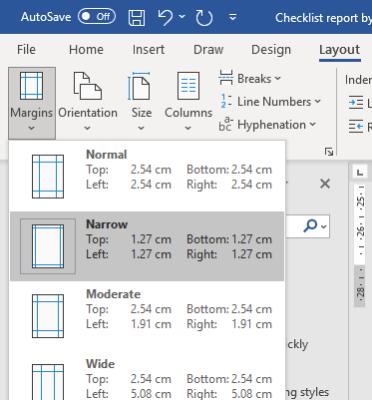The height and width of the screenshot is (400, 372).
Task: Open the Orientation options
Action: (x=88, y=103)
